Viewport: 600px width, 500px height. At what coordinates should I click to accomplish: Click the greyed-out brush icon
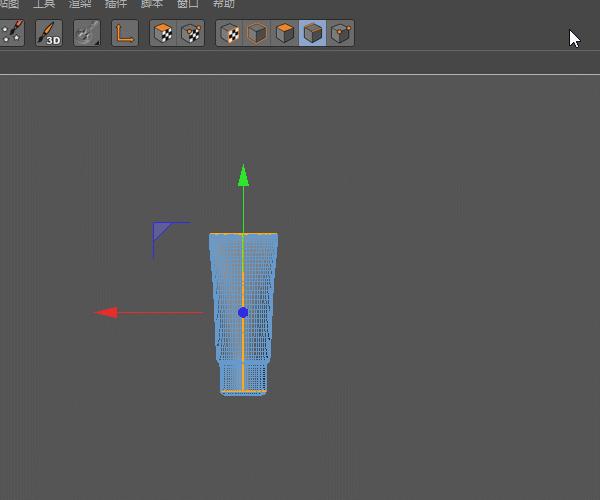pos(87,33)
